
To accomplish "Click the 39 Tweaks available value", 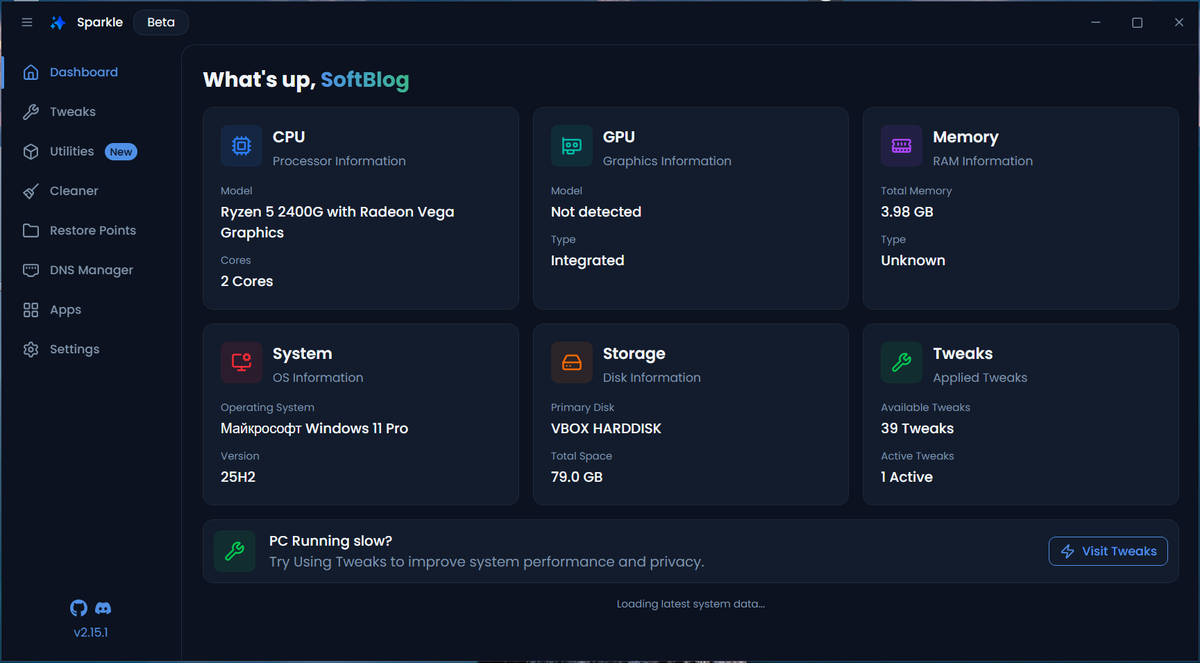I will point(917,428).
